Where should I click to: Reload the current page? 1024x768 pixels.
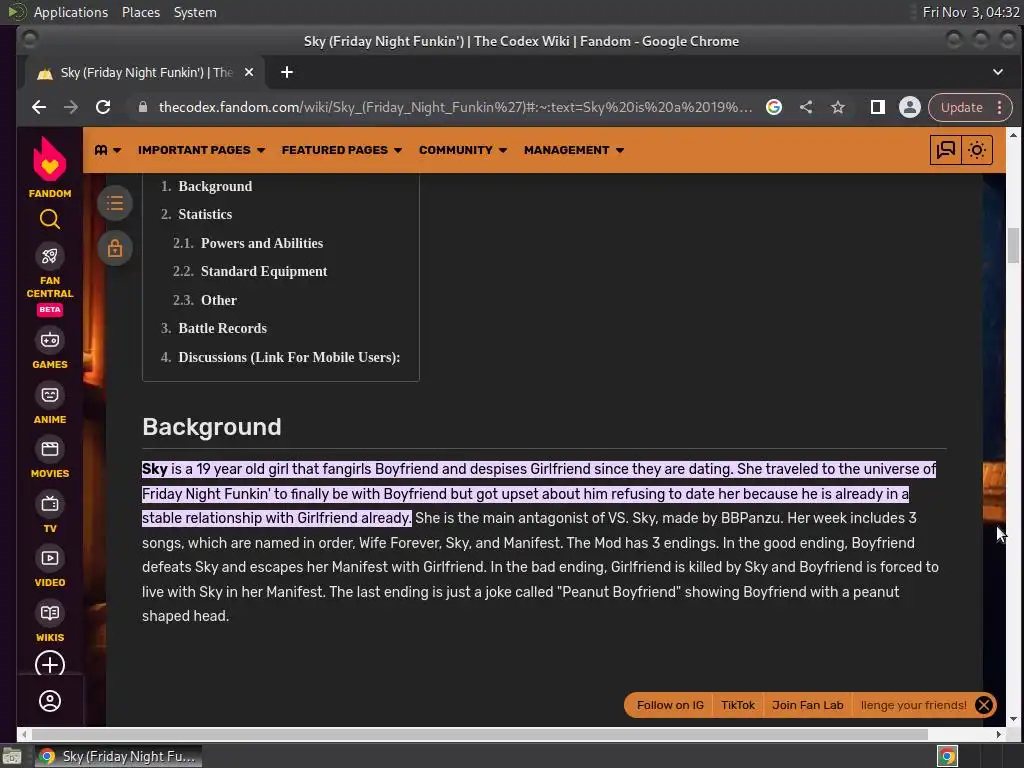pos(103,107)
